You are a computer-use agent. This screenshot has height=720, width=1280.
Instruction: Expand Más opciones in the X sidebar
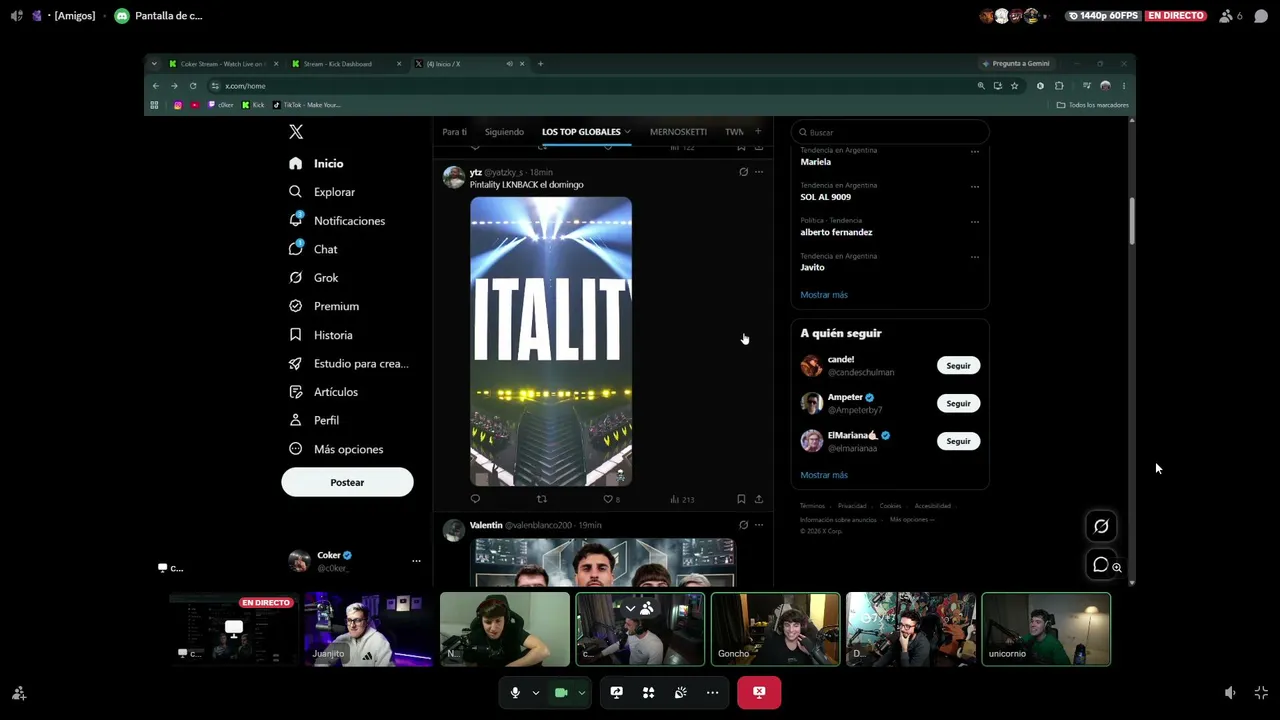(336, 450)
